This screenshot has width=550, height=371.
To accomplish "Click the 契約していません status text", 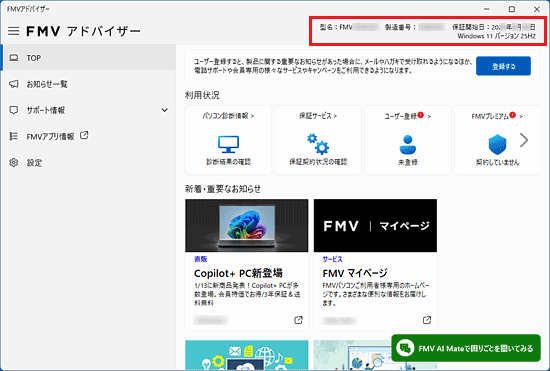I will click(x=497, y=162).
